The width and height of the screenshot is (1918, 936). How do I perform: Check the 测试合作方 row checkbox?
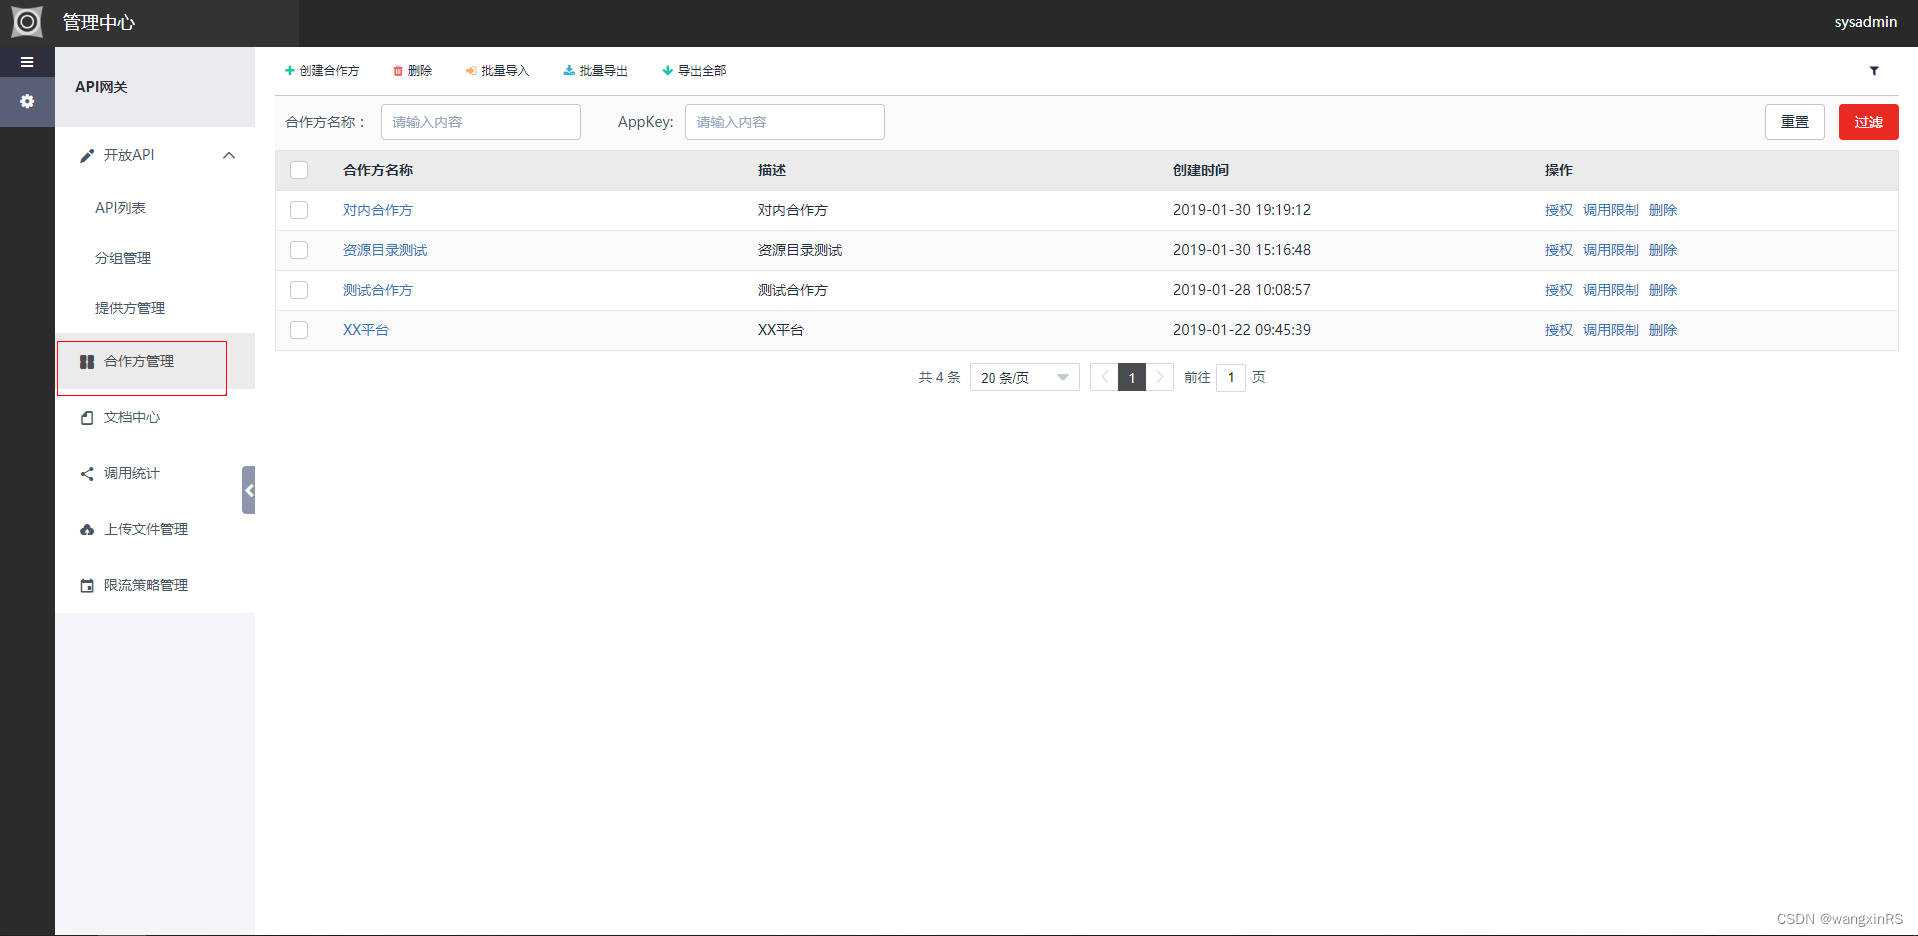(x=299, y=290)
